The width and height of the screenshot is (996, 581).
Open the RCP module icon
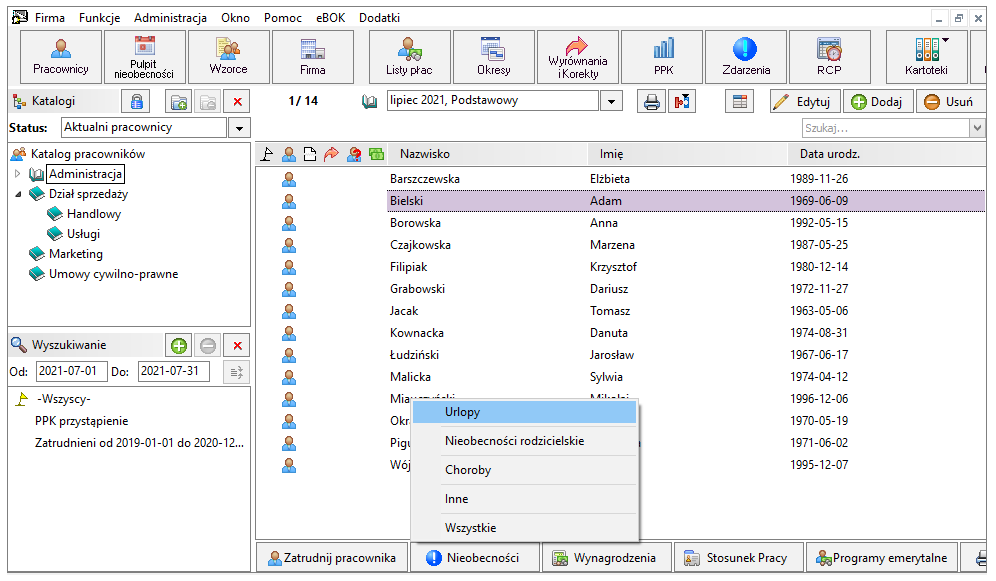point(829,57)
